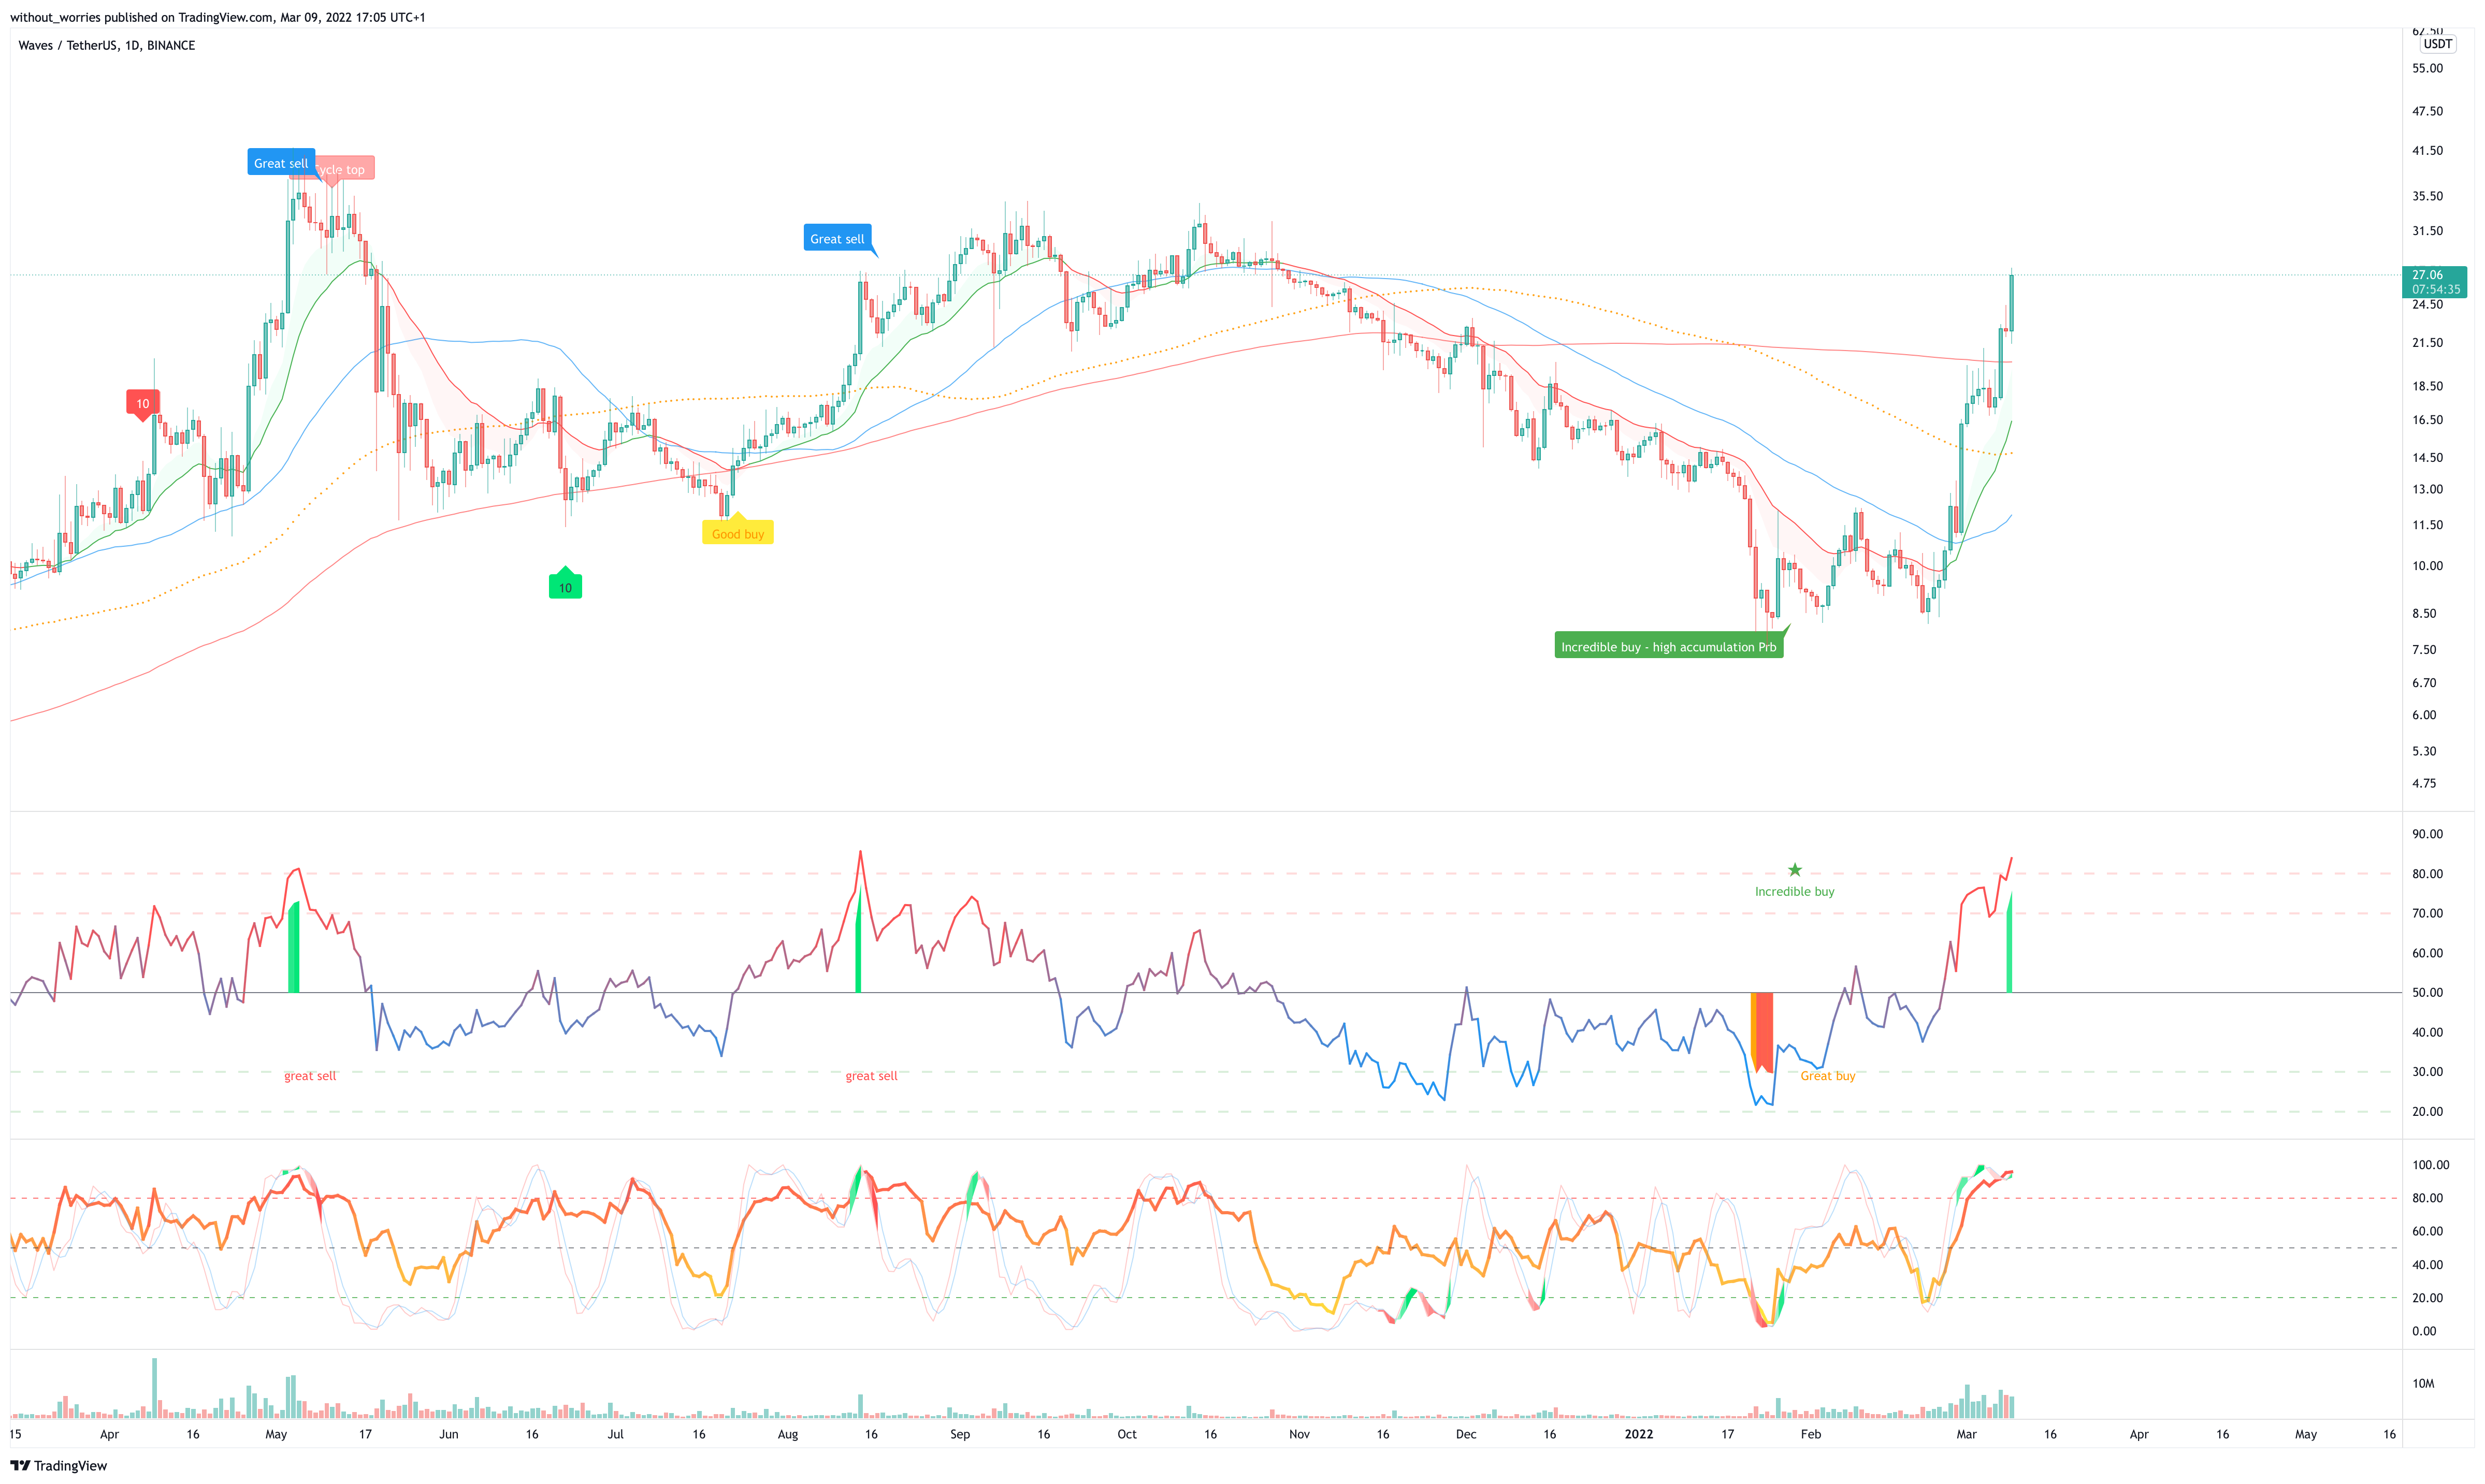The width and height of the screenshot is (2485, 1484).
Task: Click the red great sell text under May
Action: click(310, 1076)
